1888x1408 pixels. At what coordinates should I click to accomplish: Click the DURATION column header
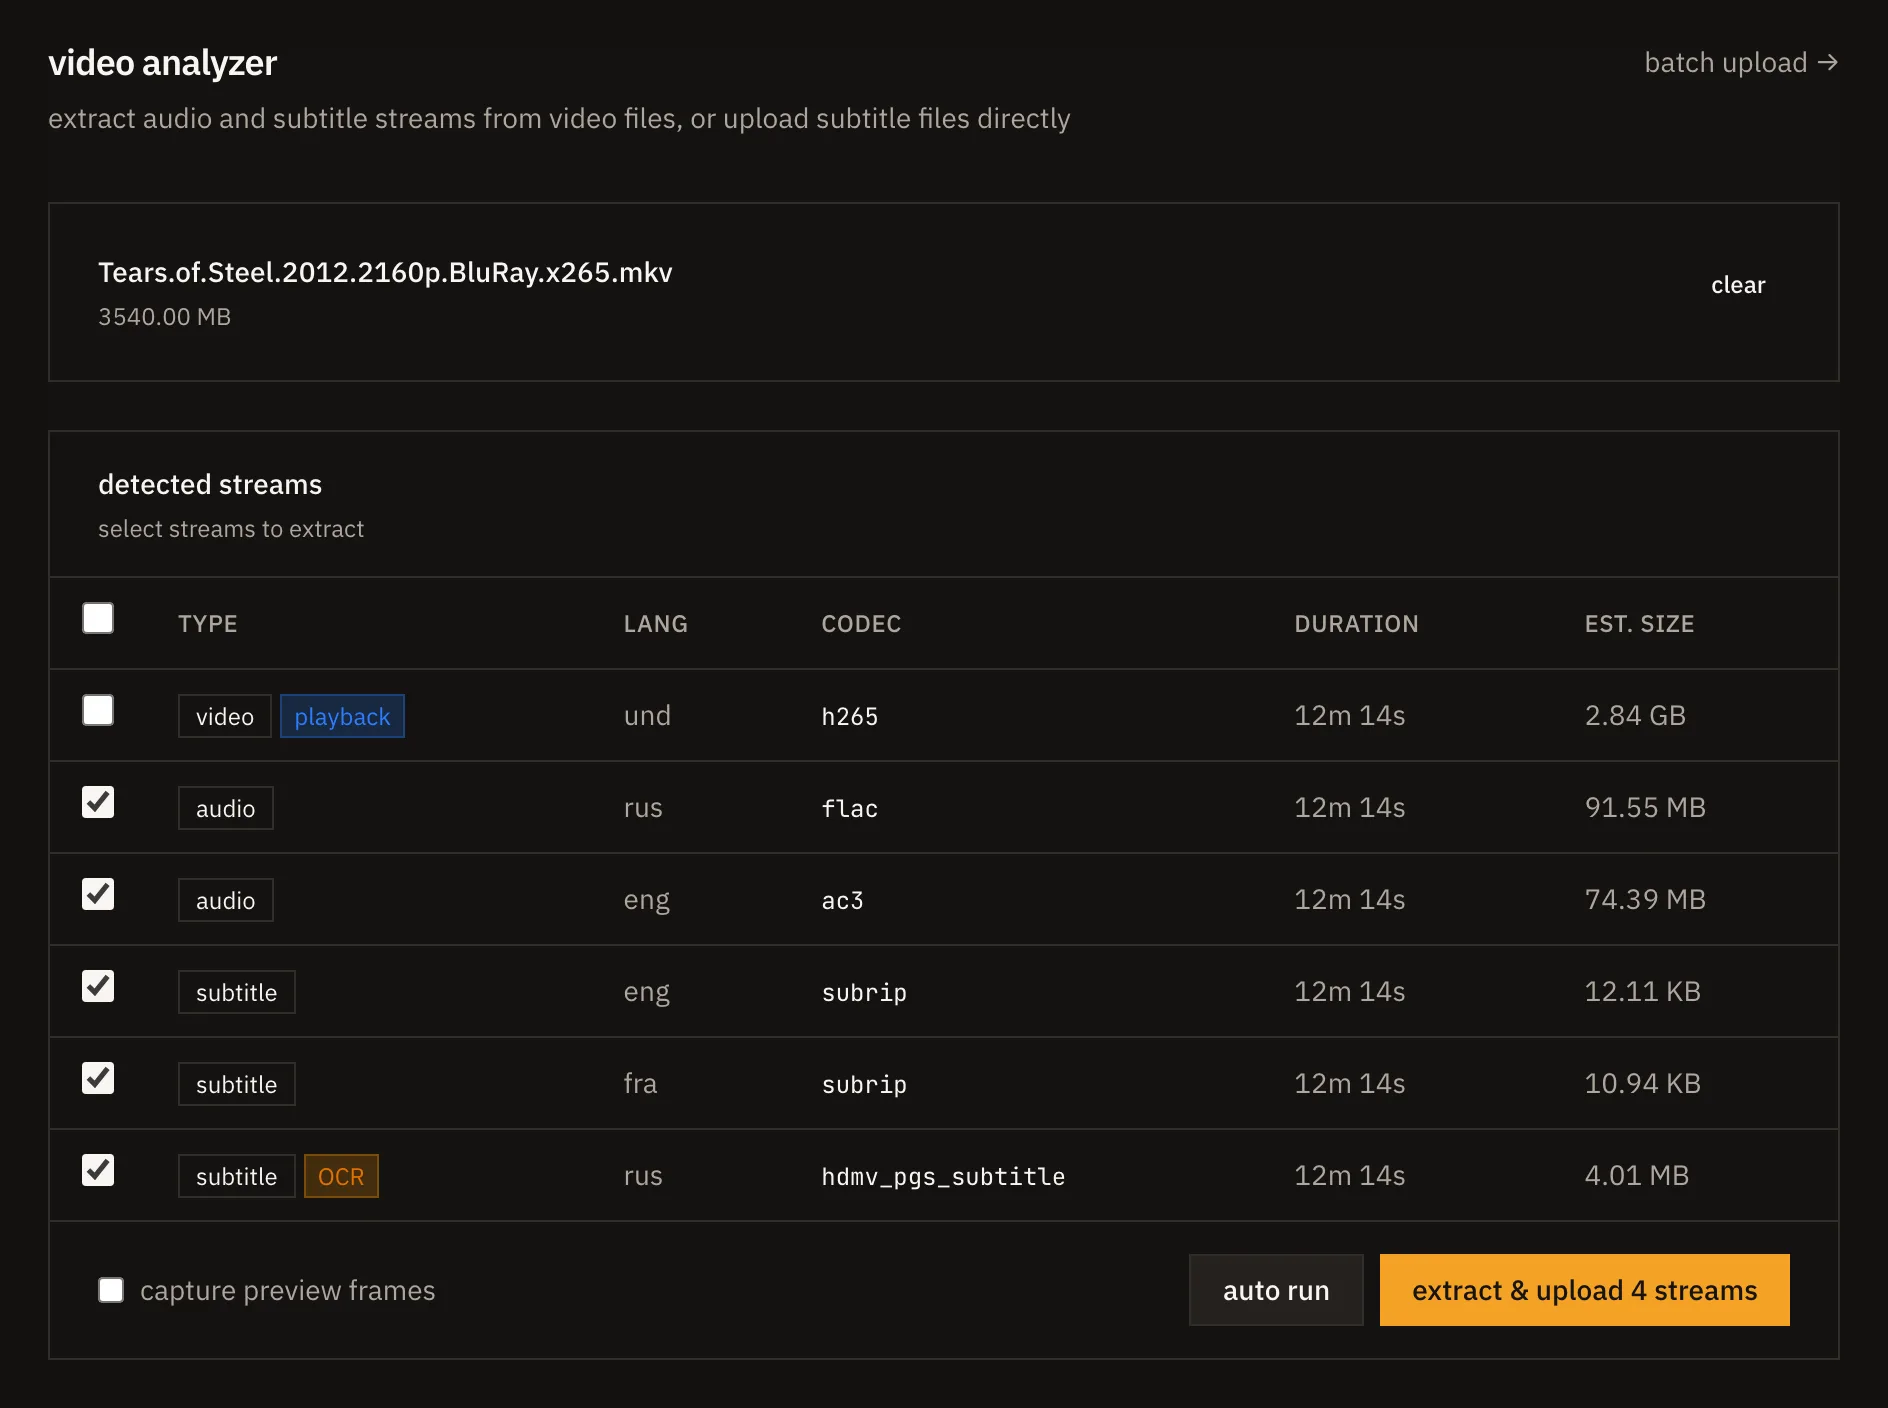(x=1356, y=624)
